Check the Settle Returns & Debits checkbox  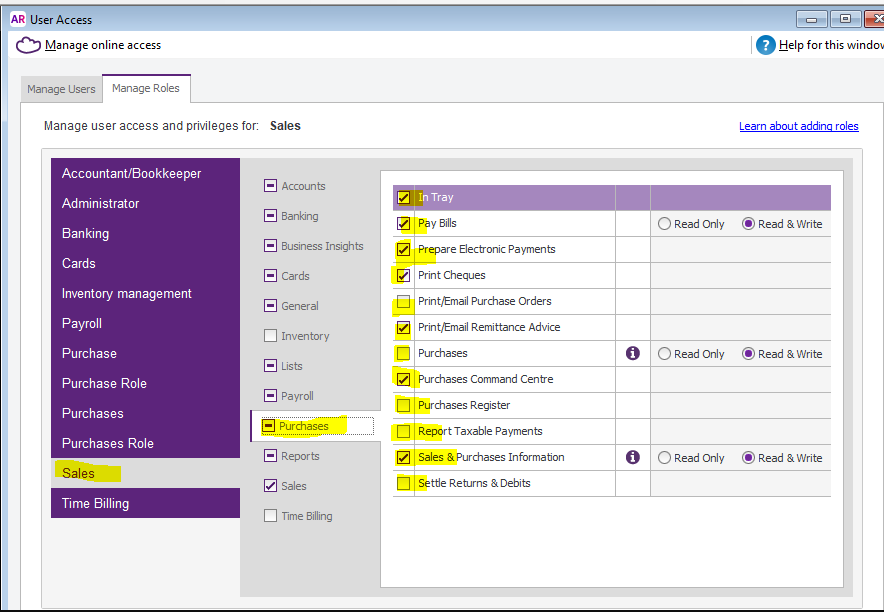[404, 484]
